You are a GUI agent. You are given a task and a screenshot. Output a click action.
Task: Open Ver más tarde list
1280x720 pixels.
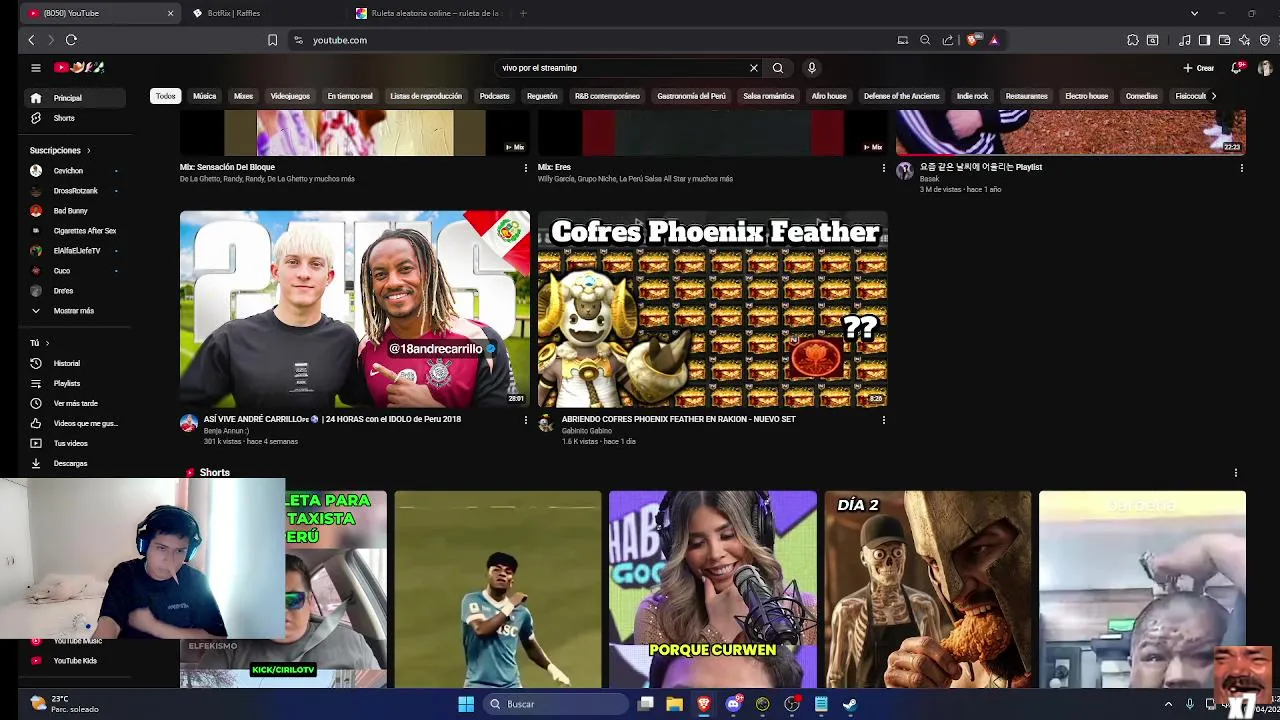coord(75,403)
